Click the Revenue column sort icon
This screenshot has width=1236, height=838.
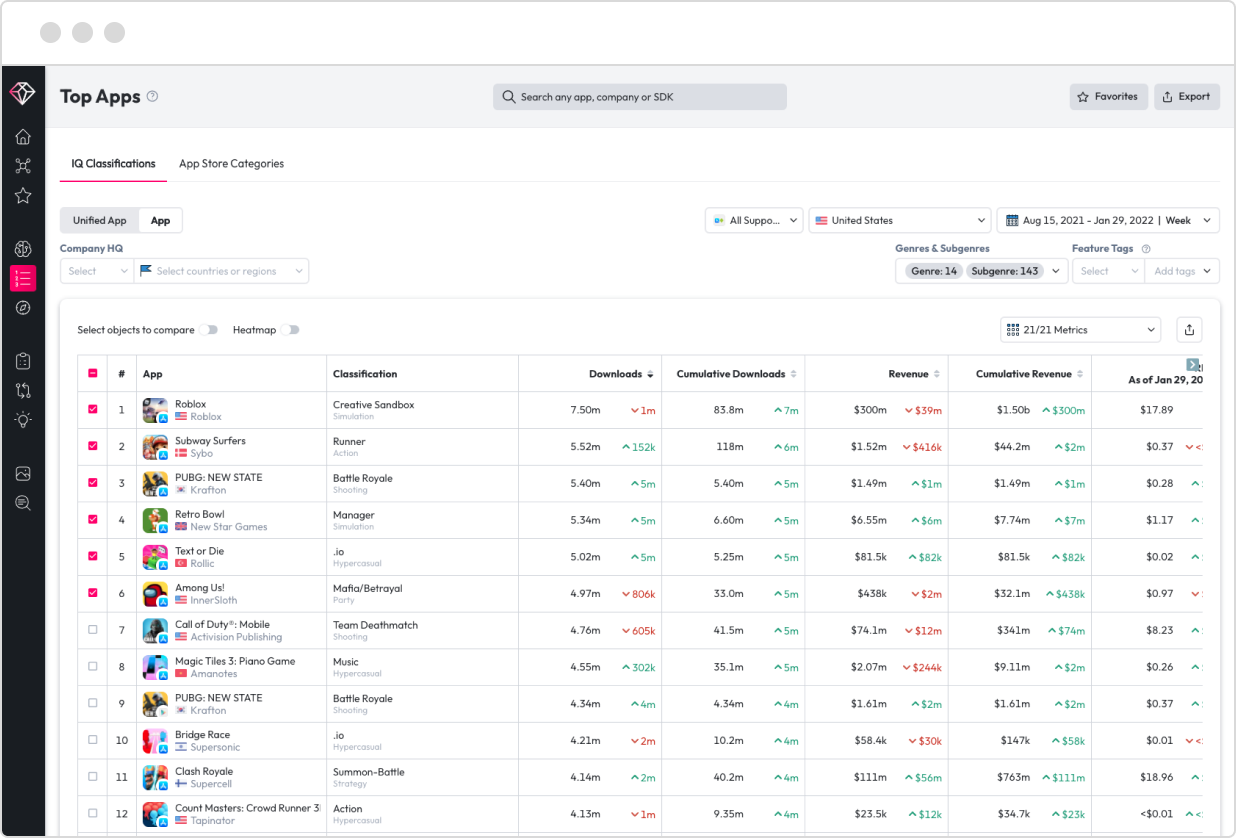coord(937,374)
